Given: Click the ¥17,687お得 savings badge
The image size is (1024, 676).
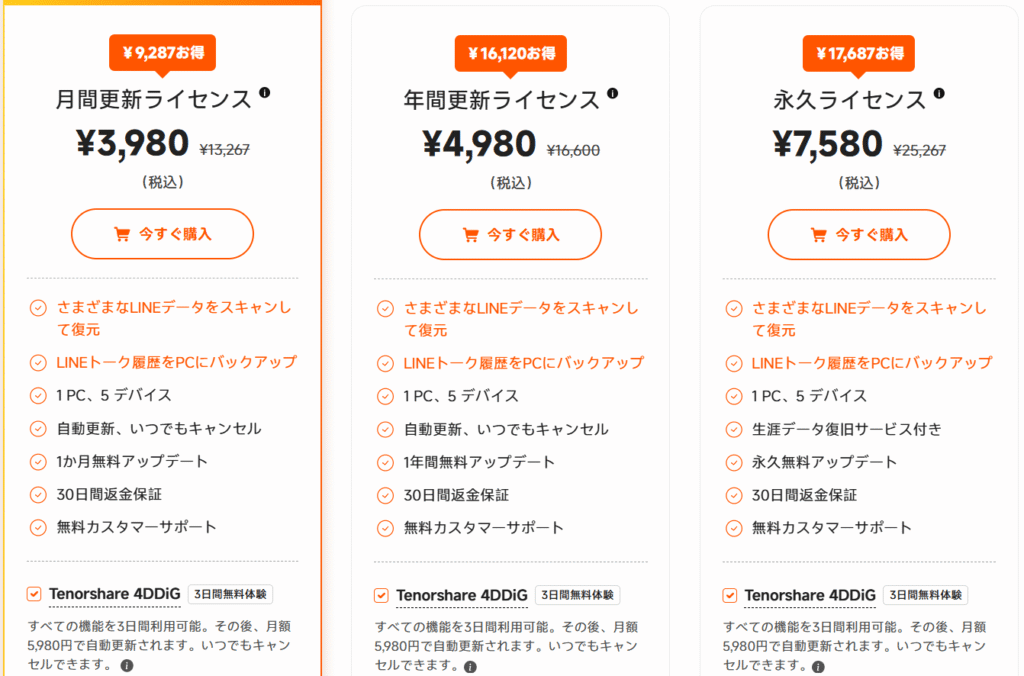Looking at the screenshot, I should 859,51.
